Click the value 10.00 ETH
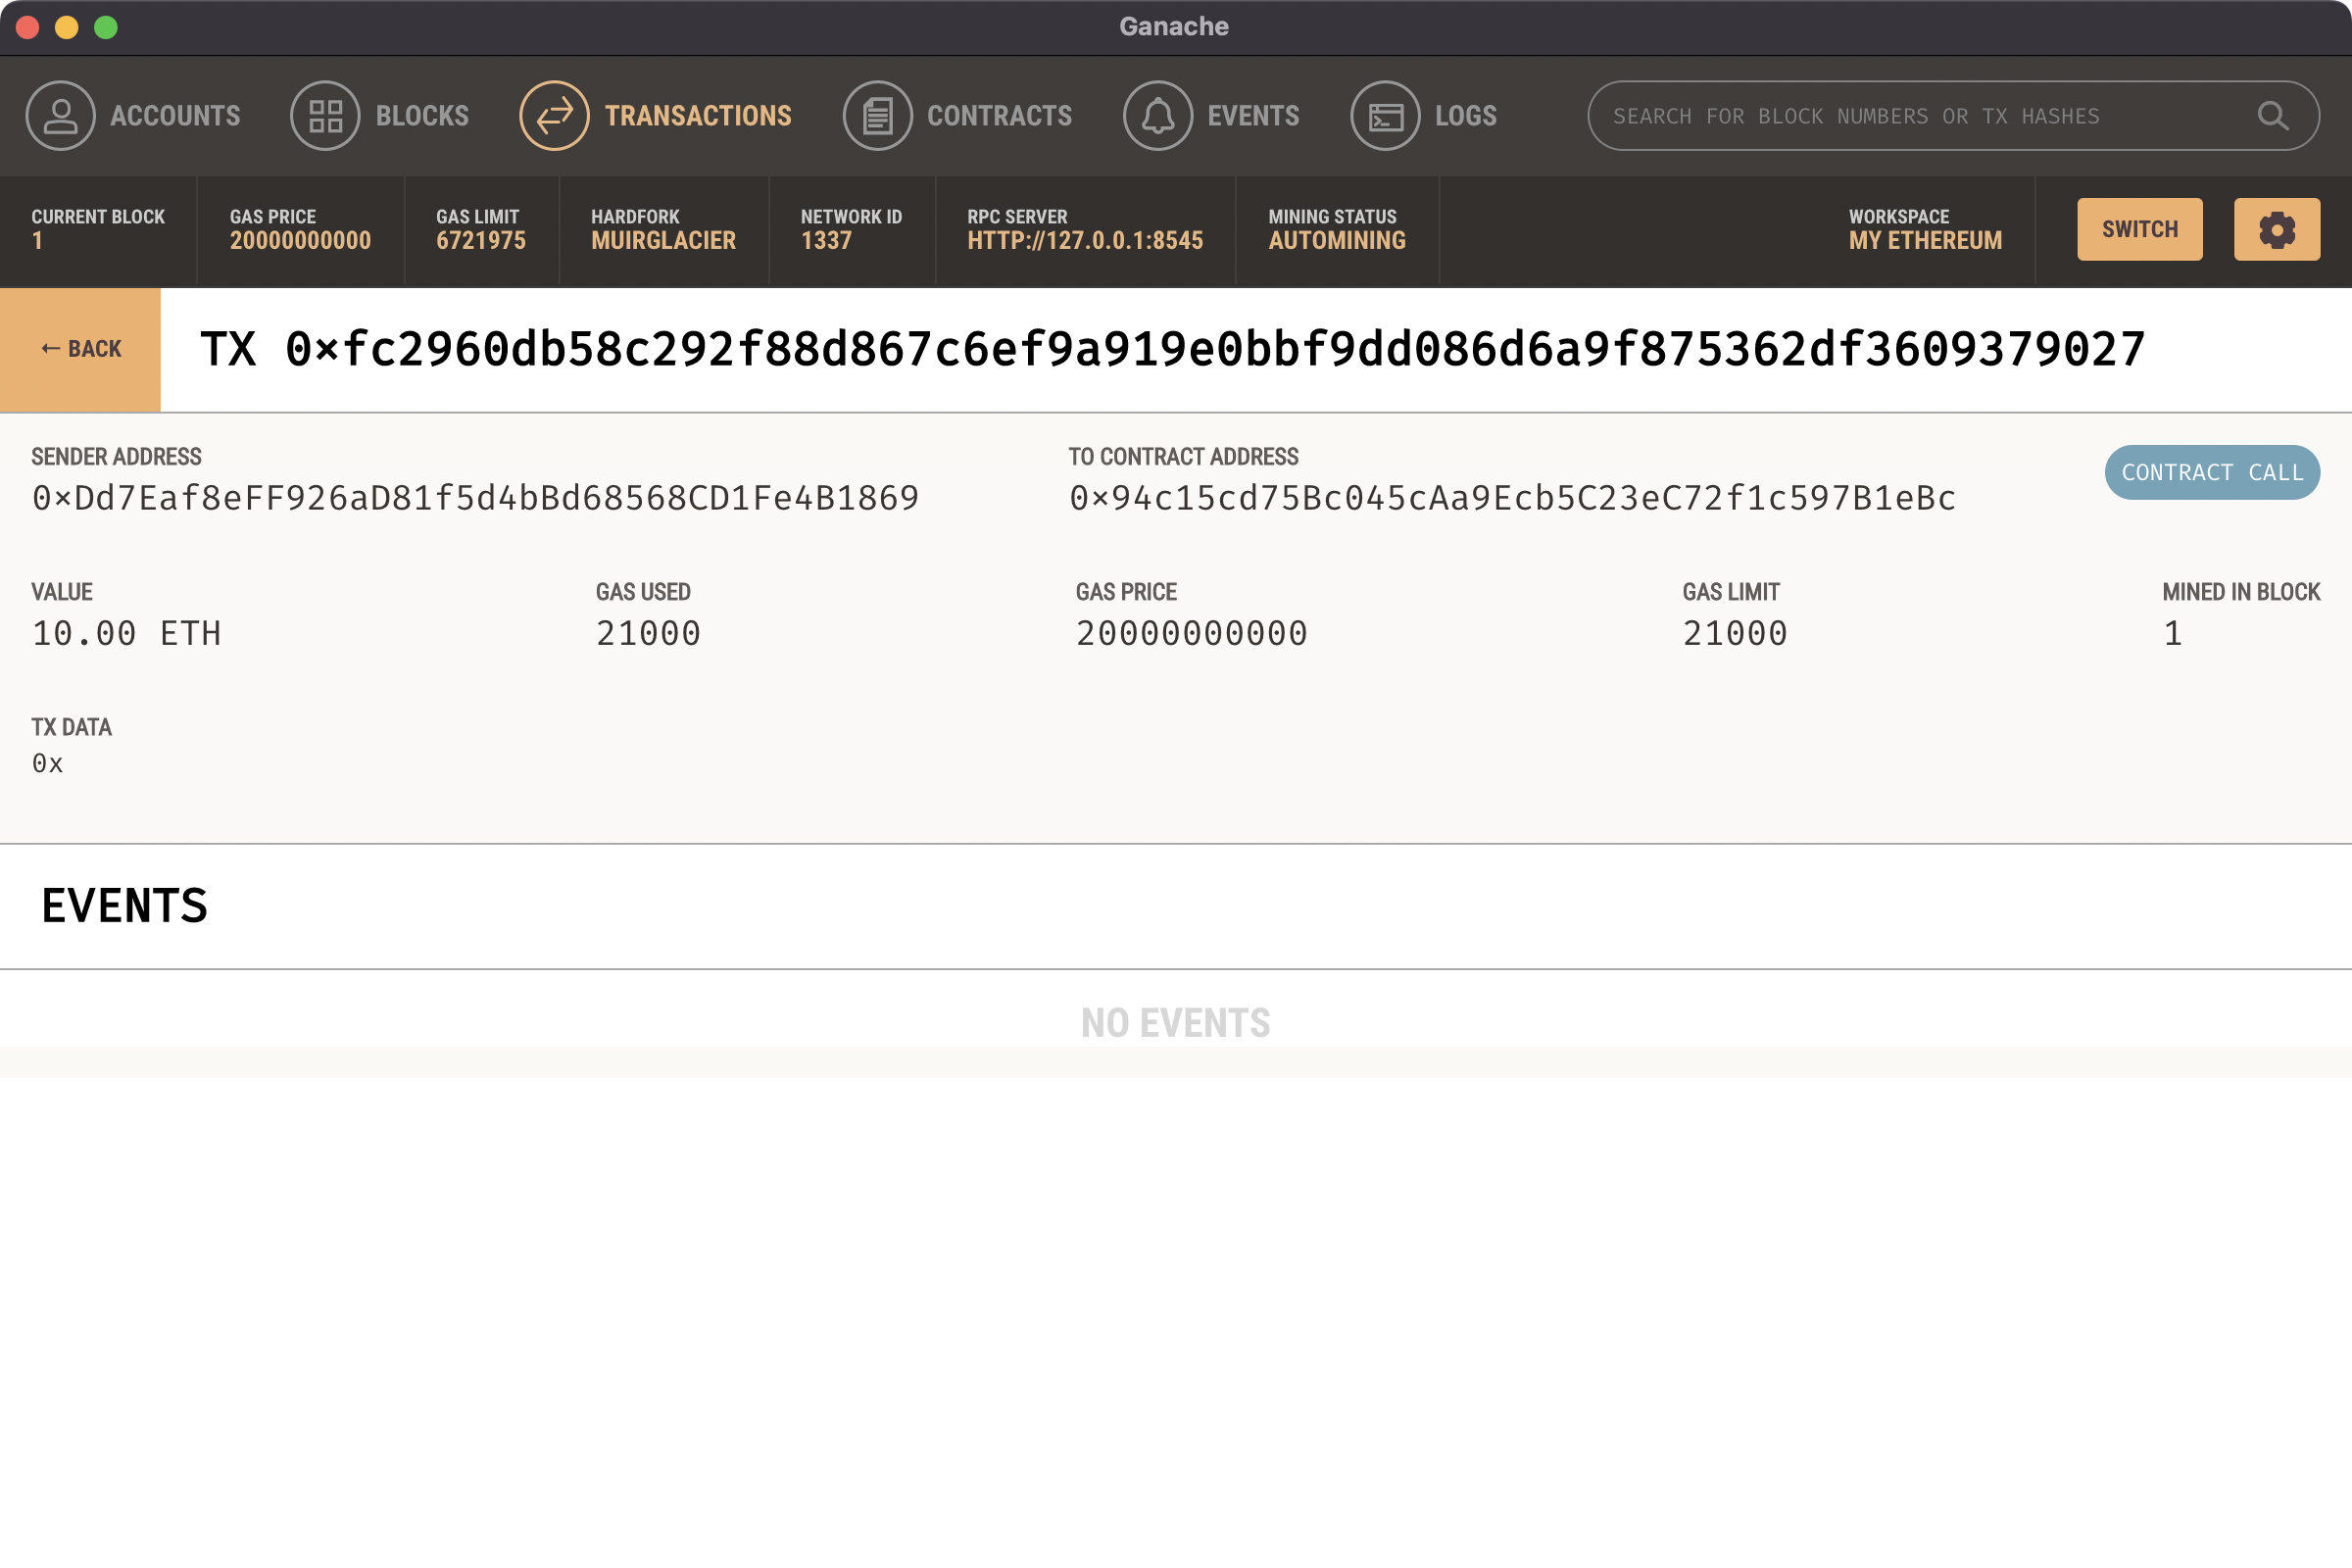This screenshot has width=2352, height=1568. pos(126,633)
